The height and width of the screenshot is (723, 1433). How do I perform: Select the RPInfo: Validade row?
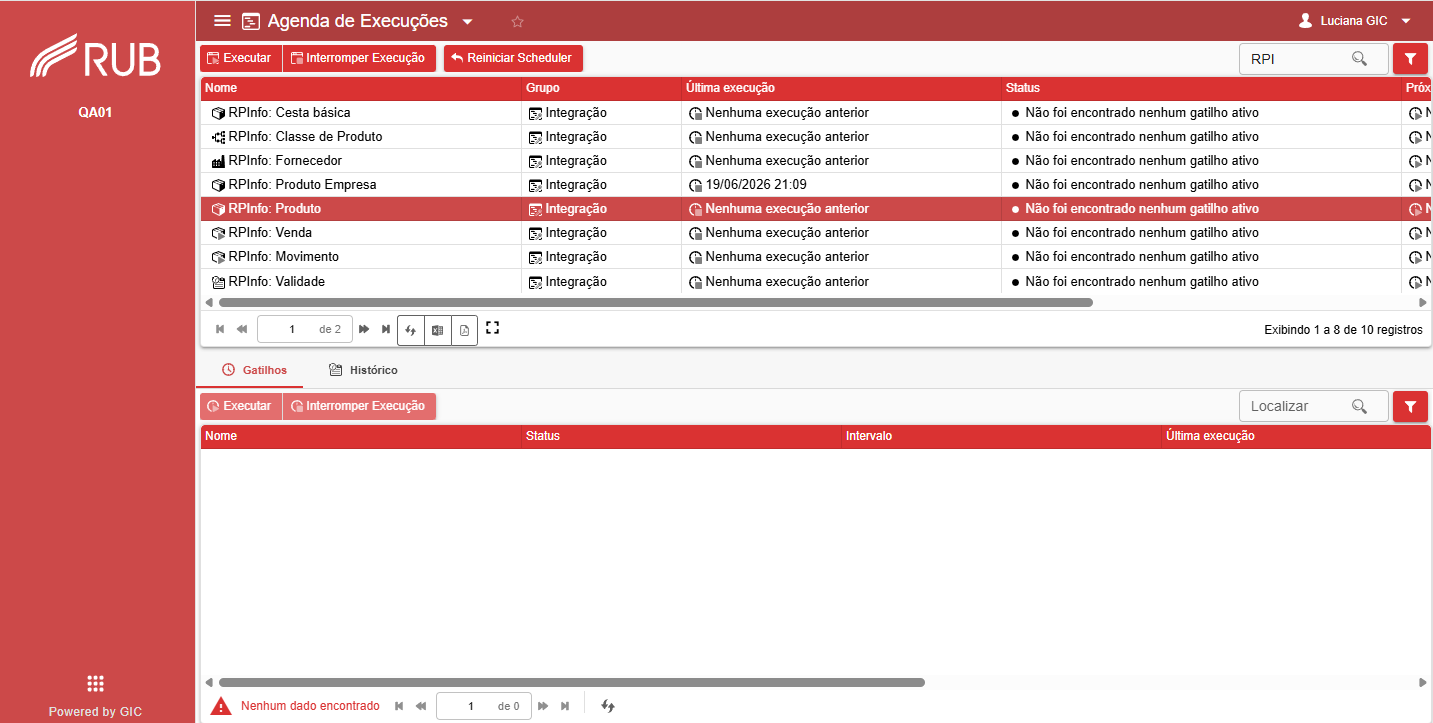(815, 282)
